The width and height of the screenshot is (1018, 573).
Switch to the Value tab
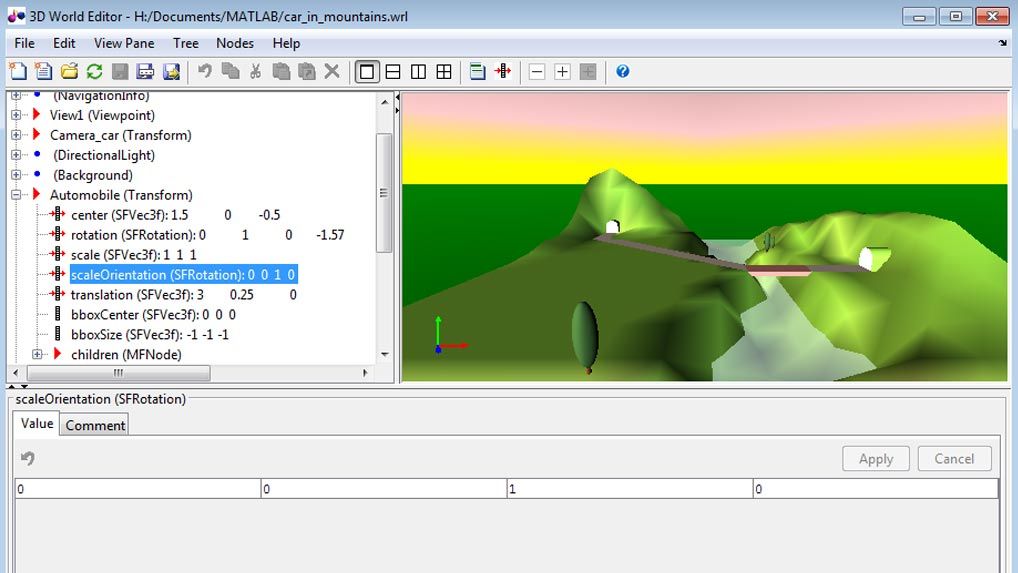[37, 424]
